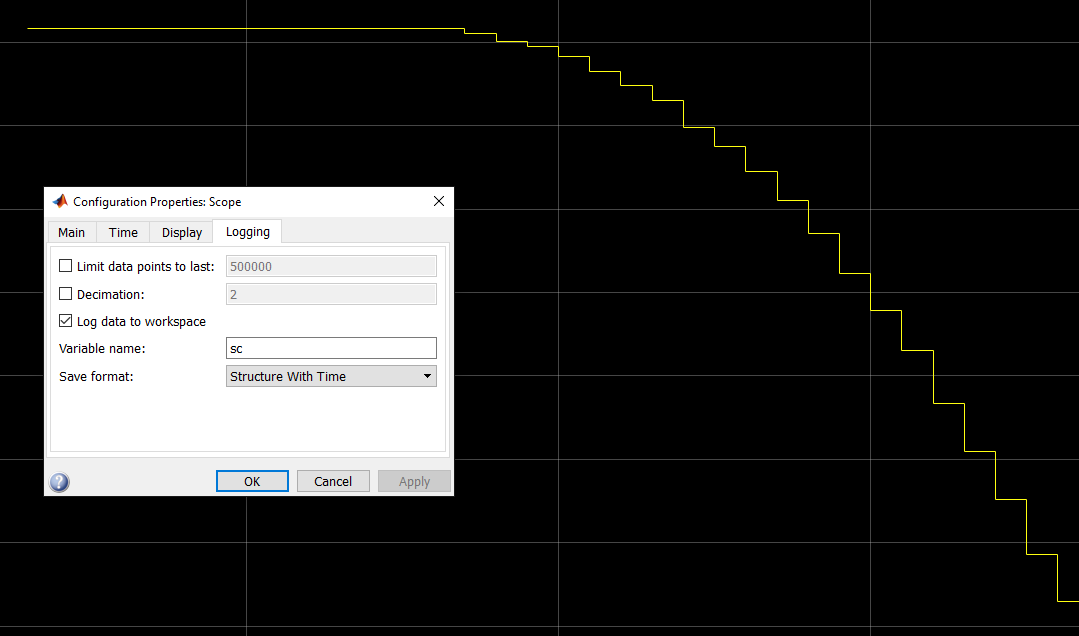Screen dimensions: 1079x636
Task: Close the Configuration Properties dialog
Action: 438,201
